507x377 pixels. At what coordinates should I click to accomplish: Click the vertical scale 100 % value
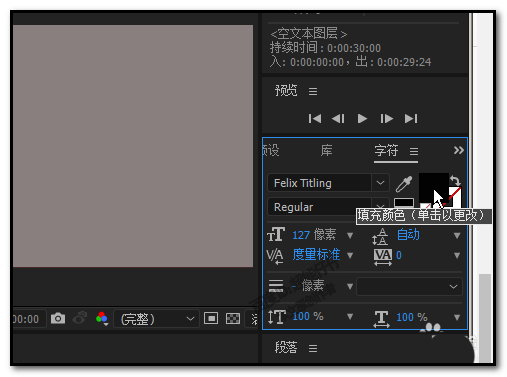point(308,316)
